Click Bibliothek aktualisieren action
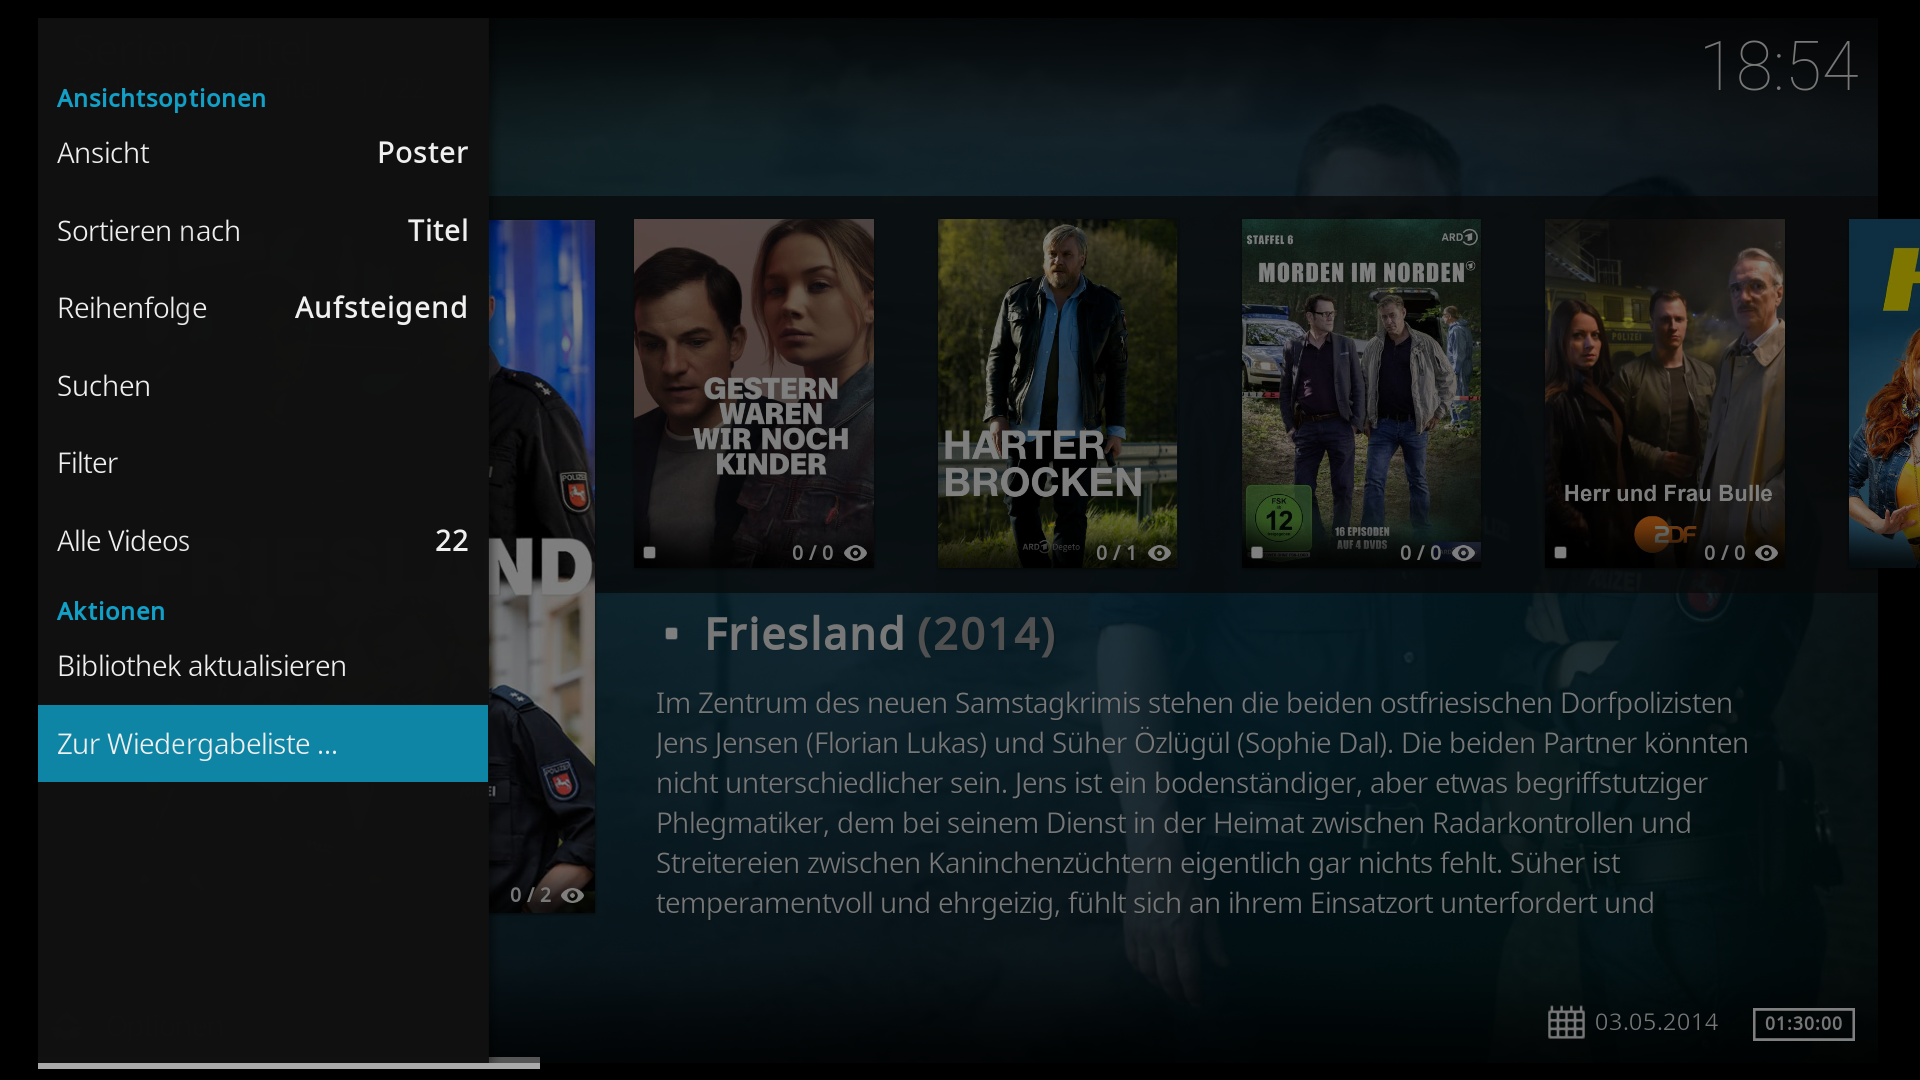The image size is (1920, 1080). point(263,666)
